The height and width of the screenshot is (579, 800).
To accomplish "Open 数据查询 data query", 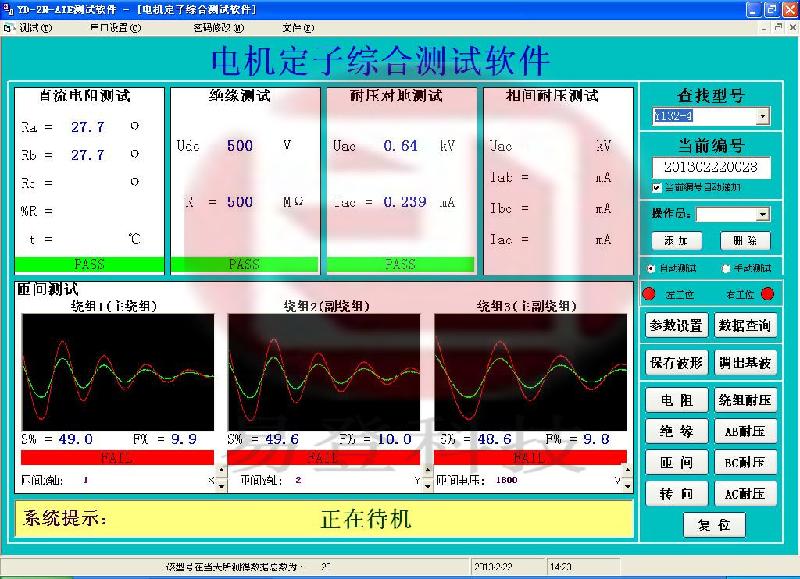I will click(744, 326).
